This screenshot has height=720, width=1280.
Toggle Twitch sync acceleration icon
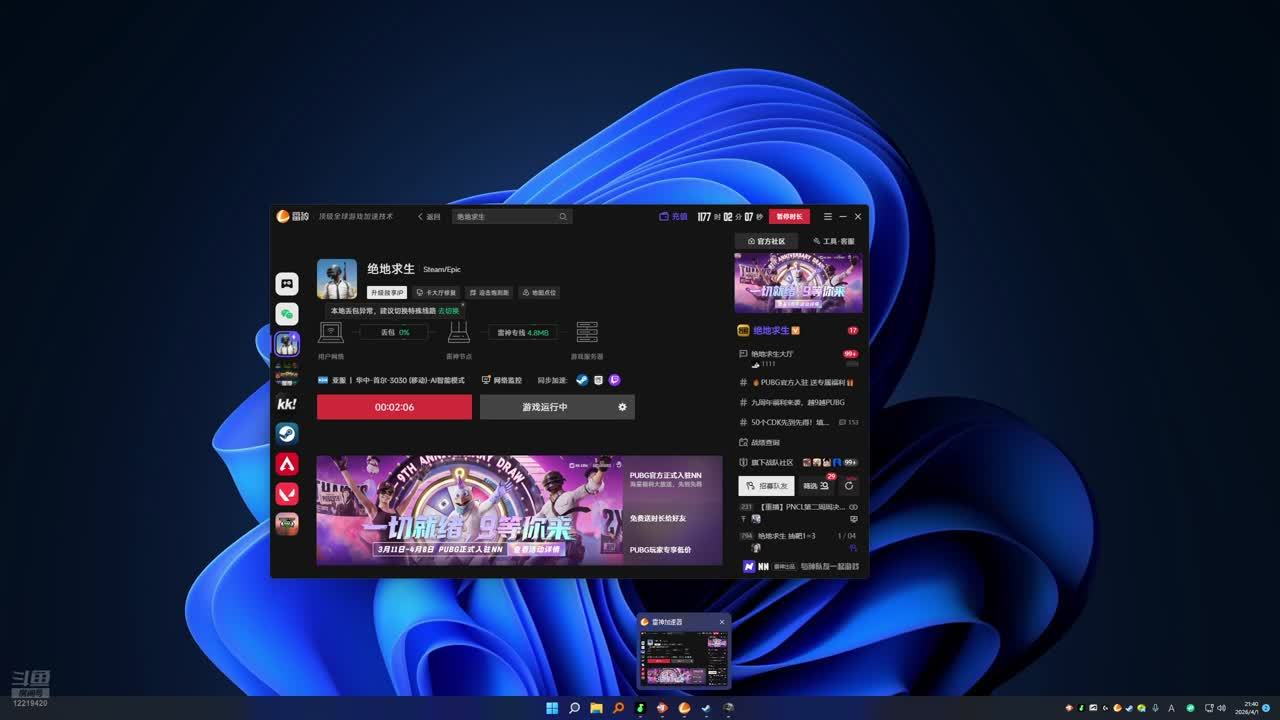615,380
